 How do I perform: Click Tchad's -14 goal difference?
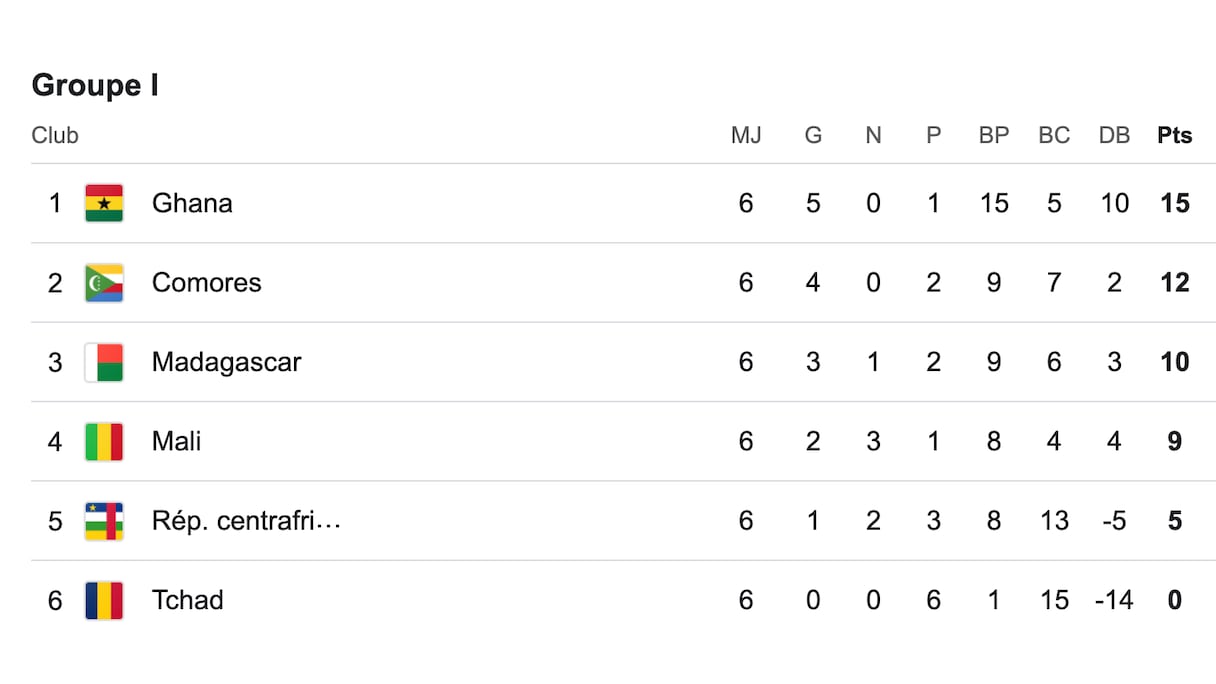pyautogui.click(x=1113, y=600)
